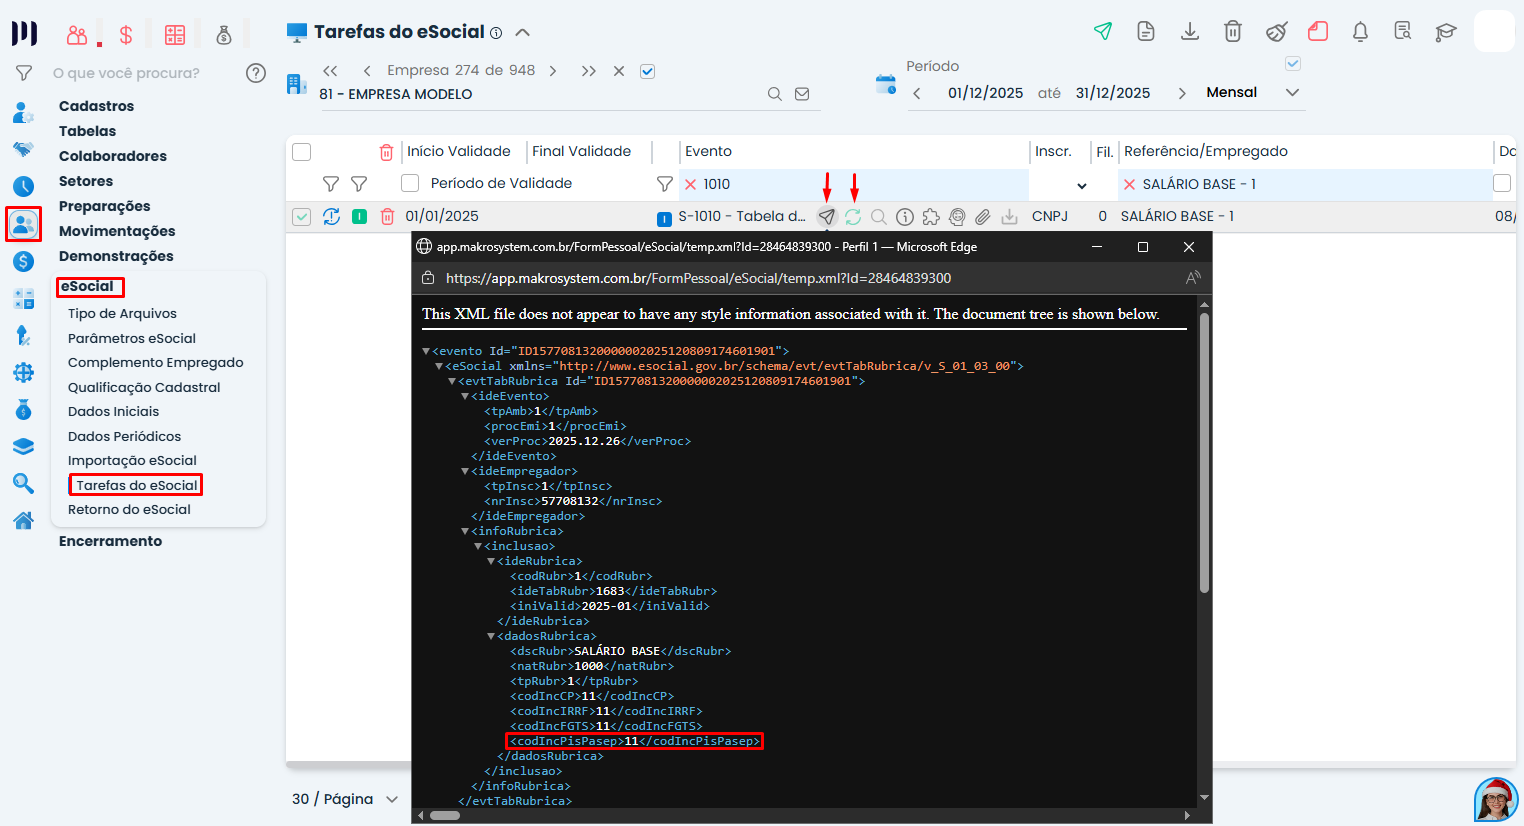Viewport: 1524px width, 826px height.
Task: Click the paperclip attachment icon in S-1010 row
Action: tap(983, 216)
